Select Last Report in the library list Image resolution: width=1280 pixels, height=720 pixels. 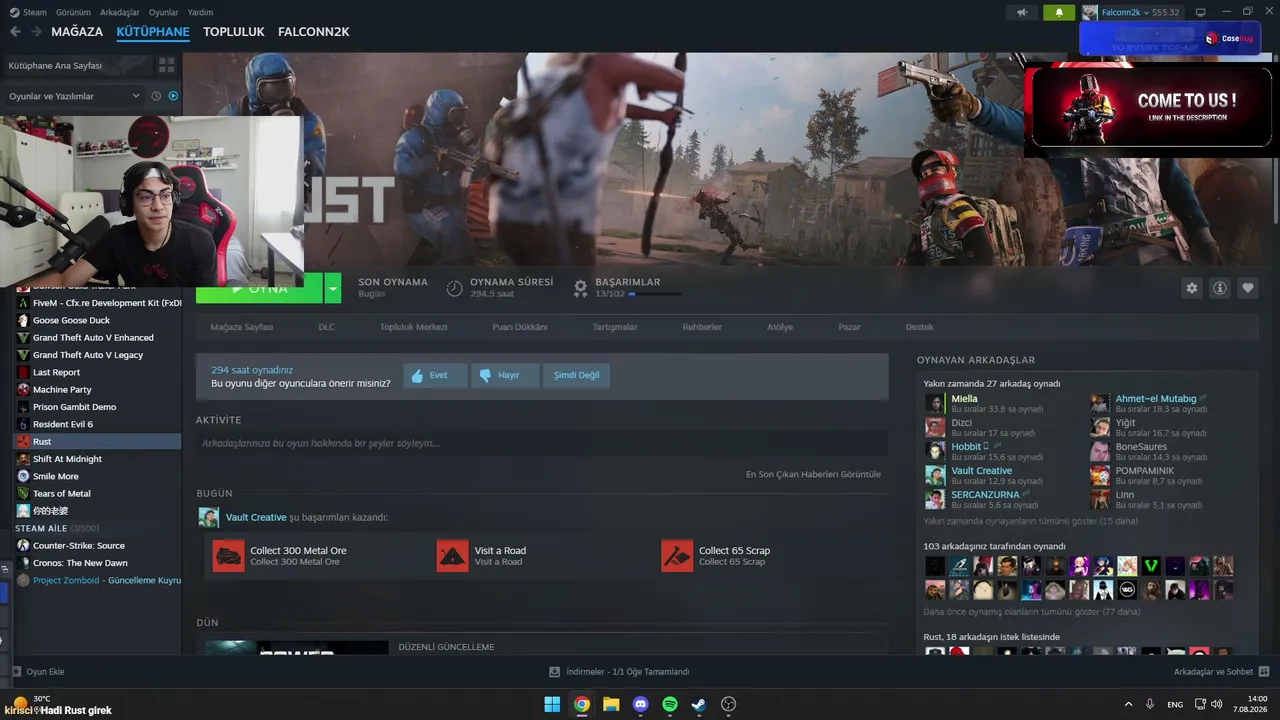[98, 372]
